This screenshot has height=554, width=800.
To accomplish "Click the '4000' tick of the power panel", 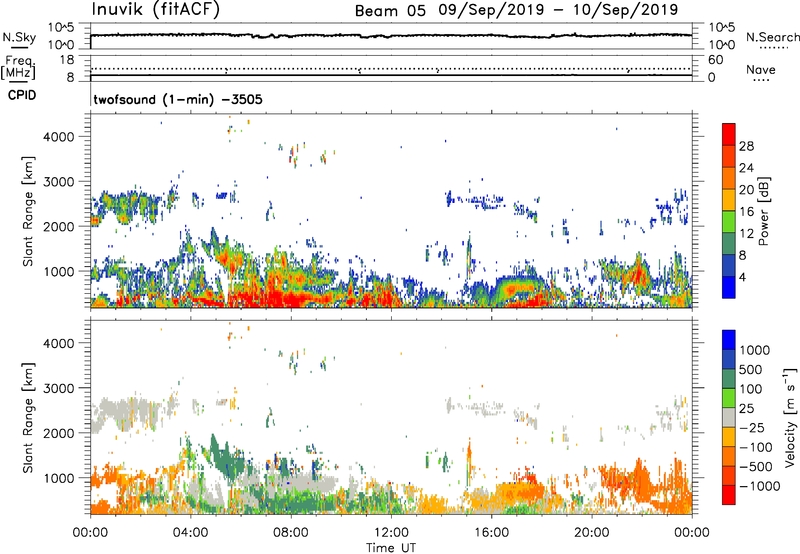I will pos(58,137).
